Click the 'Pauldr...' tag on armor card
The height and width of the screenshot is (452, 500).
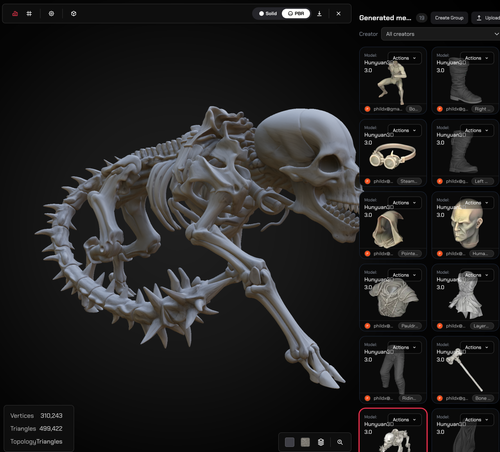coord(410,326)
